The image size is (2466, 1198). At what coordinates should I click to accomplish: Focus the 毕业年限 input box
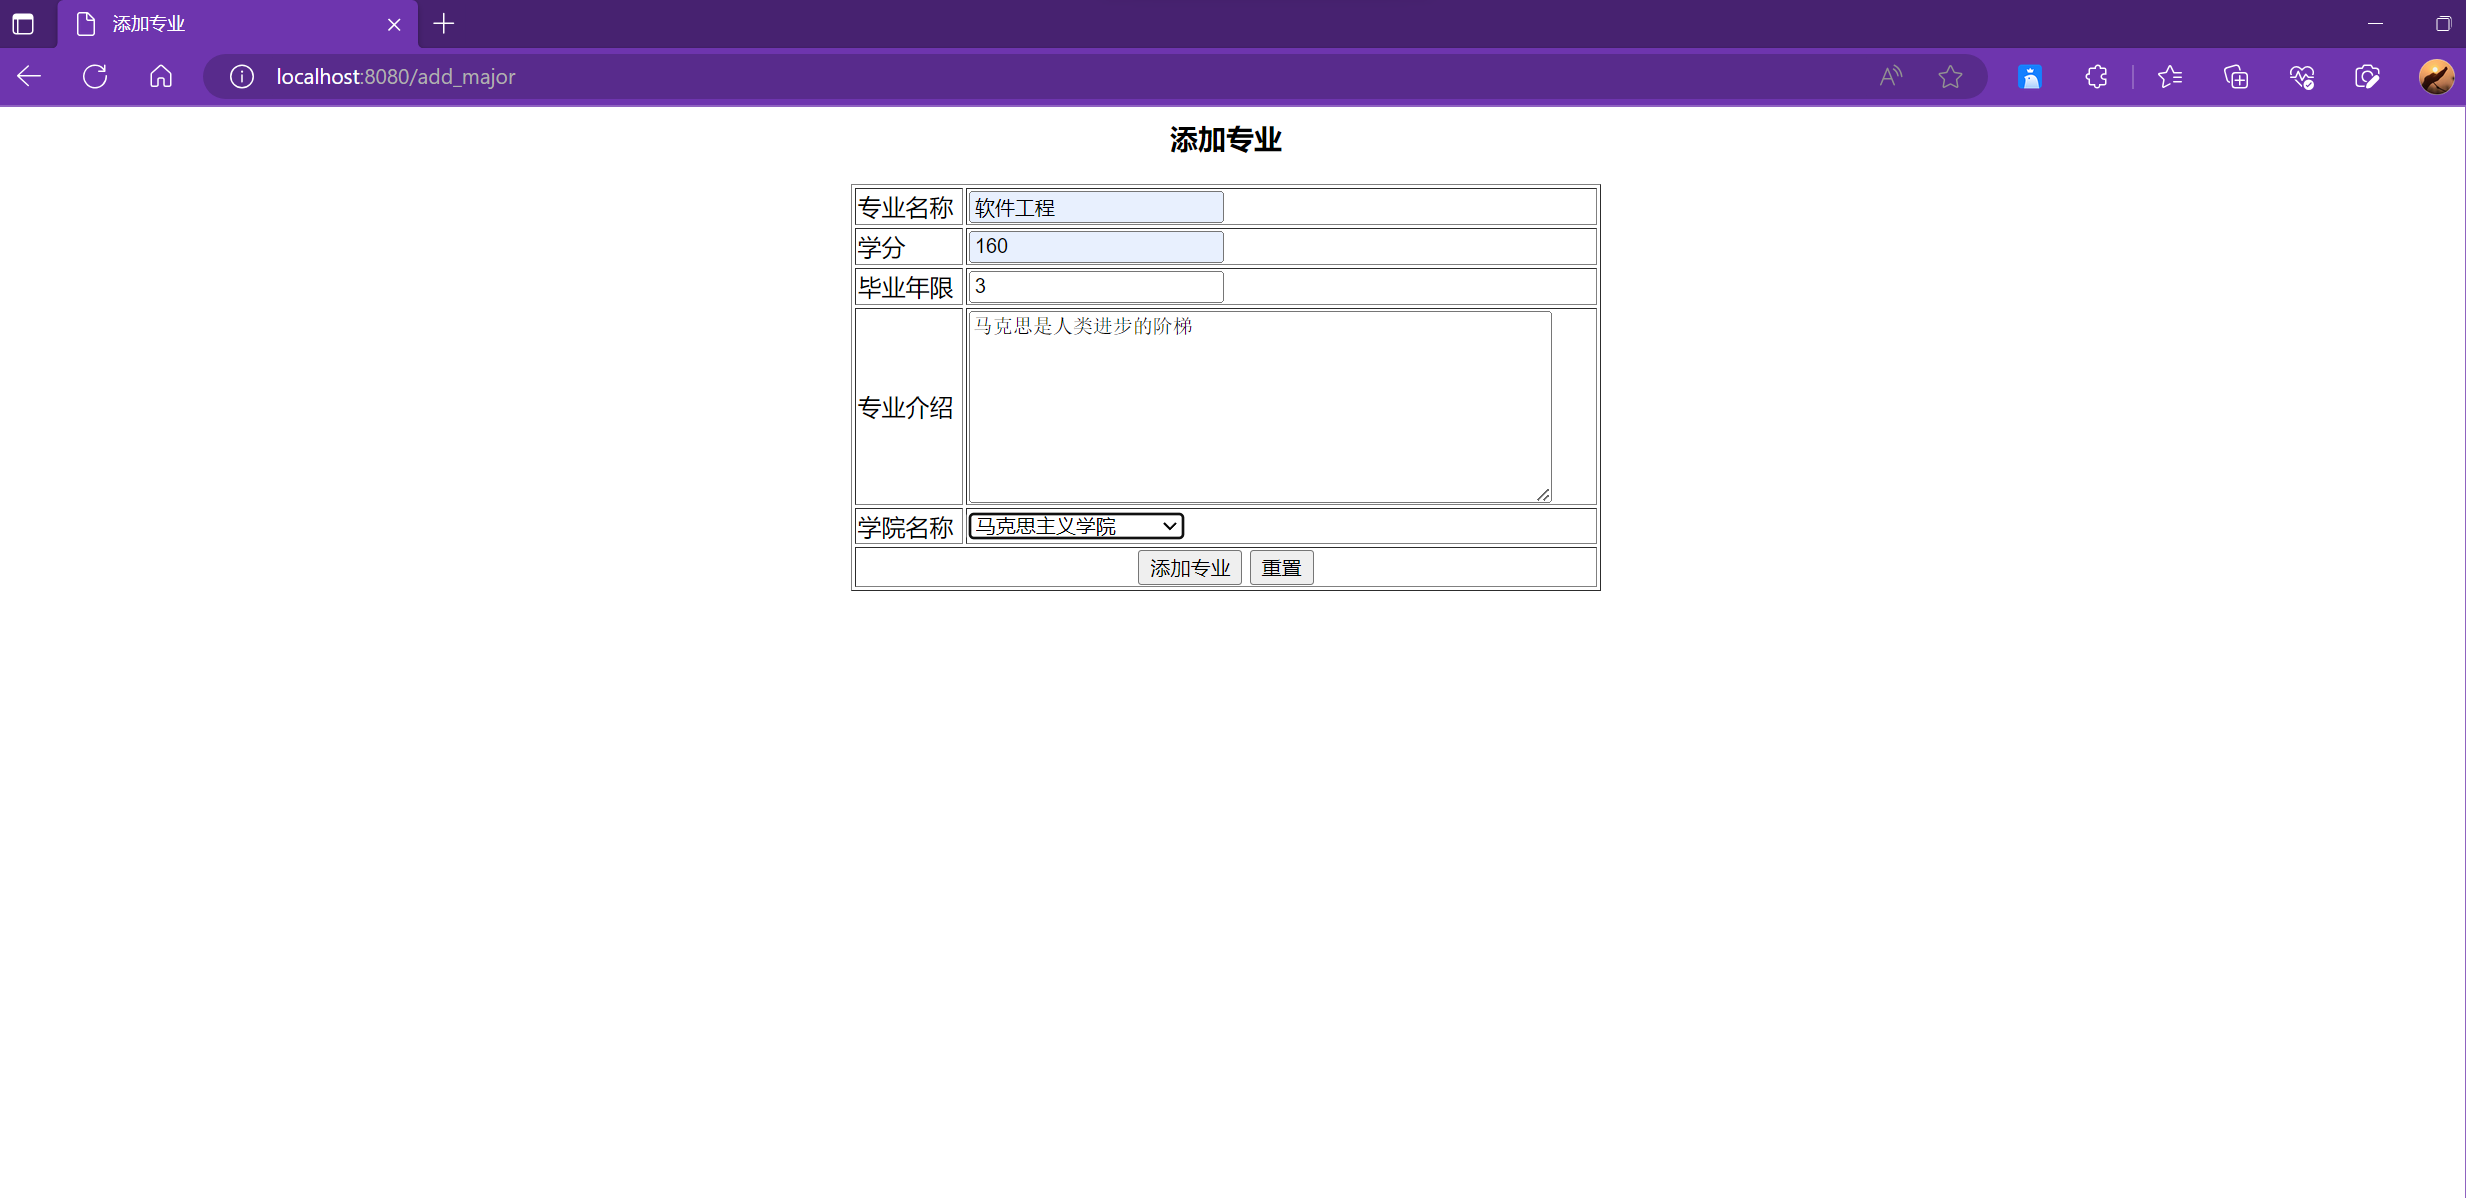pos(1096,287)
